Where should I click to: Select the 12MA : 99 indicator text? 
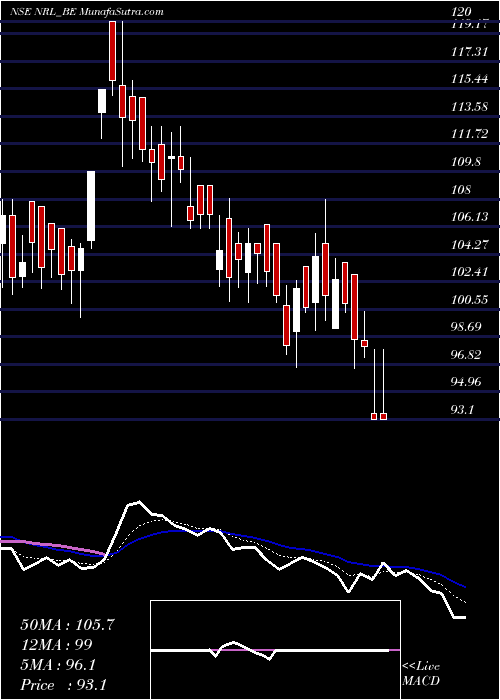click(x=56, y=645)
